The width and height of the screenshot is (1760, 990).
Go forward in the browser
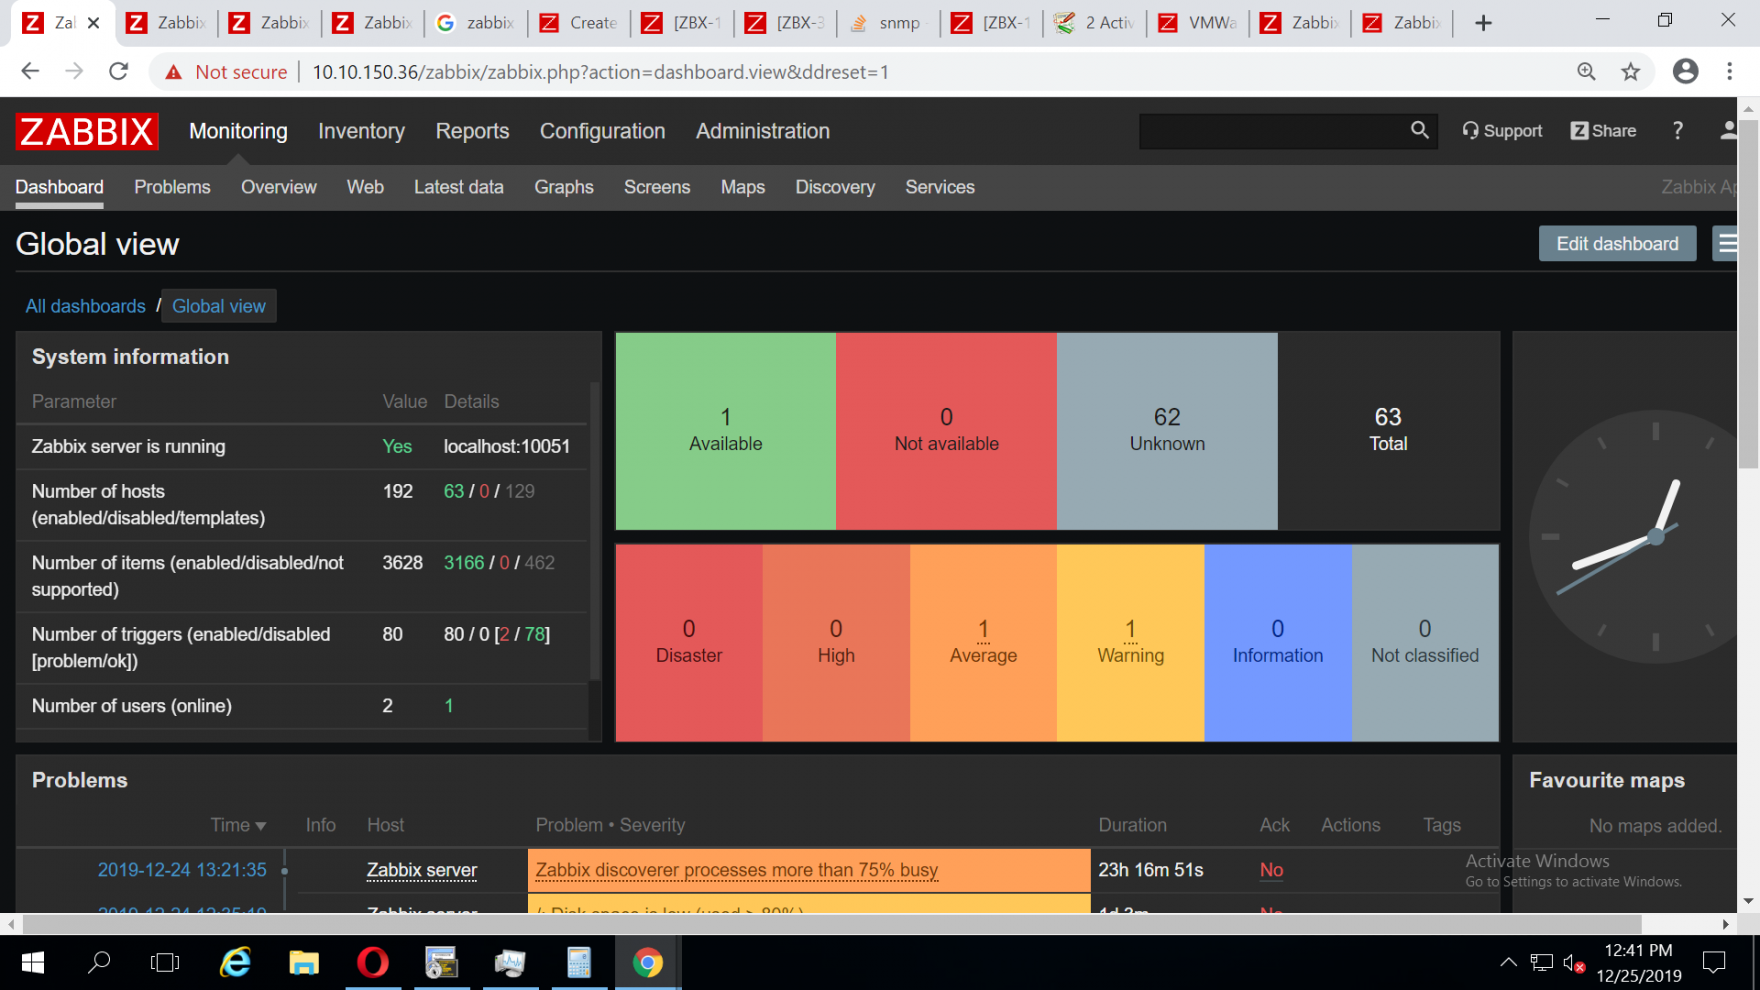tap(74, 72)
